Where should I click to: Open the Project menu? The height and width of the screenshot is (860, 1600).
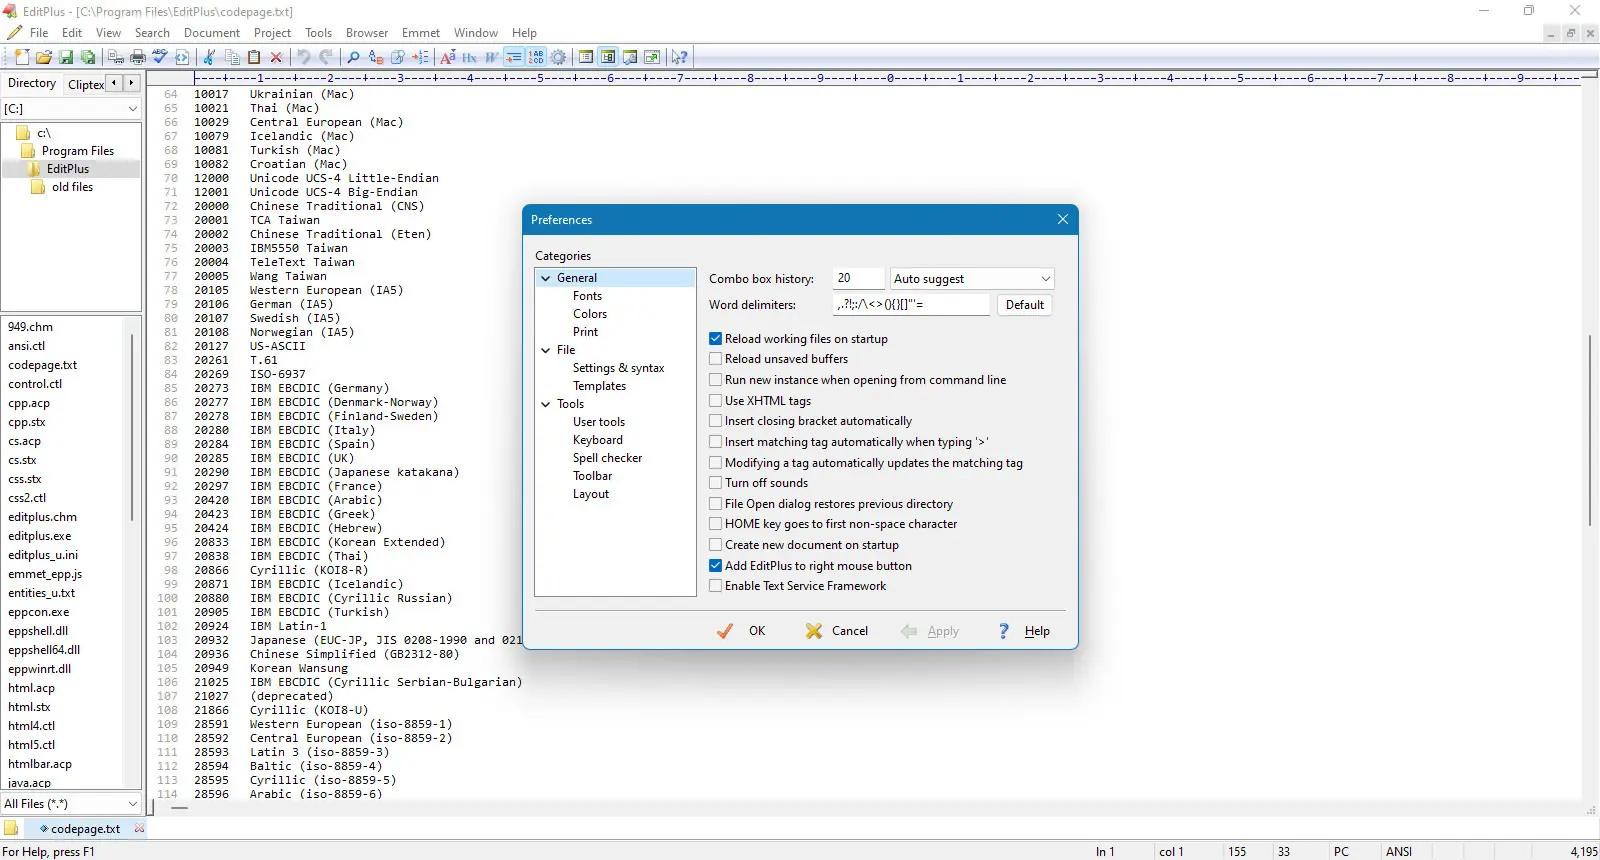click(272, 33)
